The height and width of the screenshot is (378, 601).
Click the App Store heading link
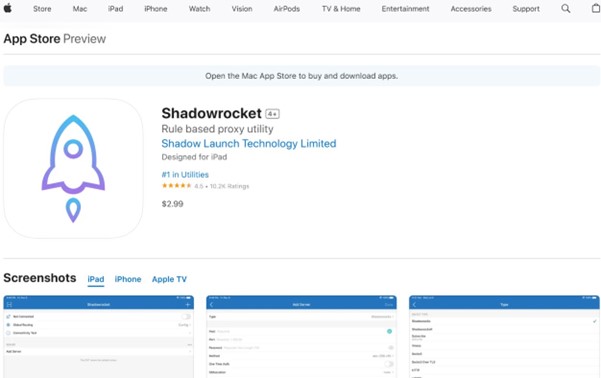pyautogui.click(x=32, y=39)
